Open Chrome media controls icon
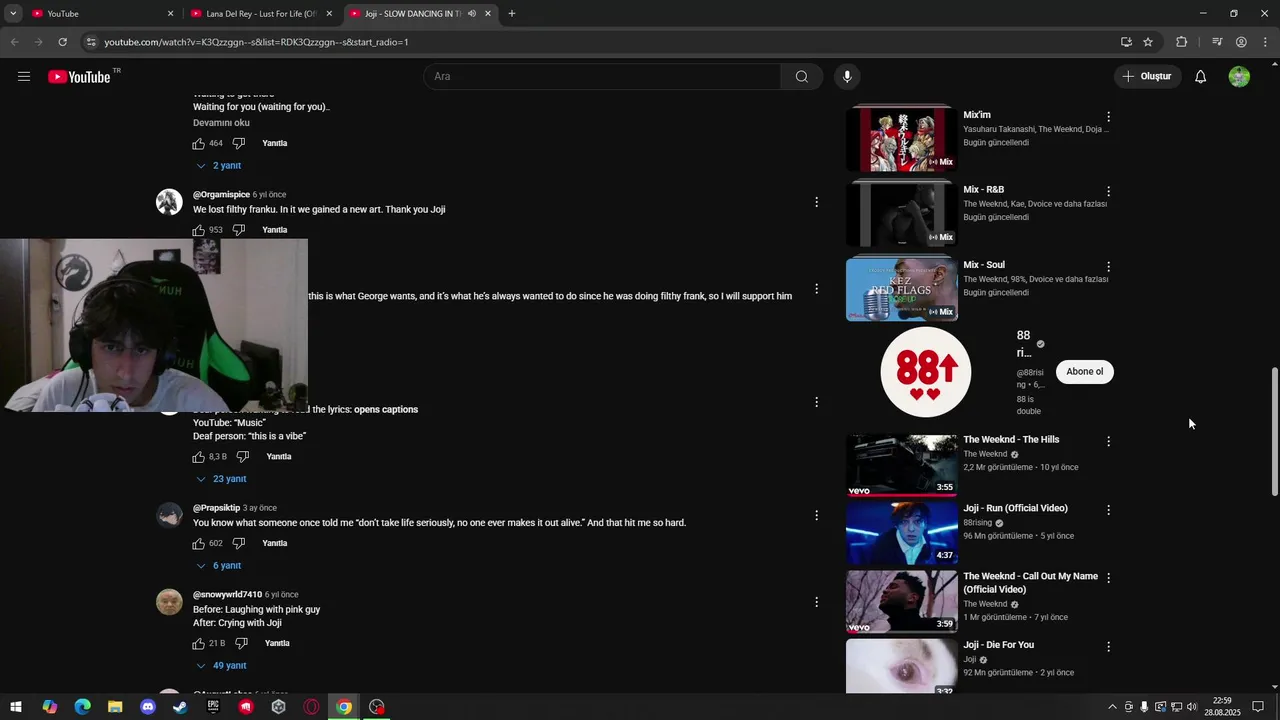 1217,42
